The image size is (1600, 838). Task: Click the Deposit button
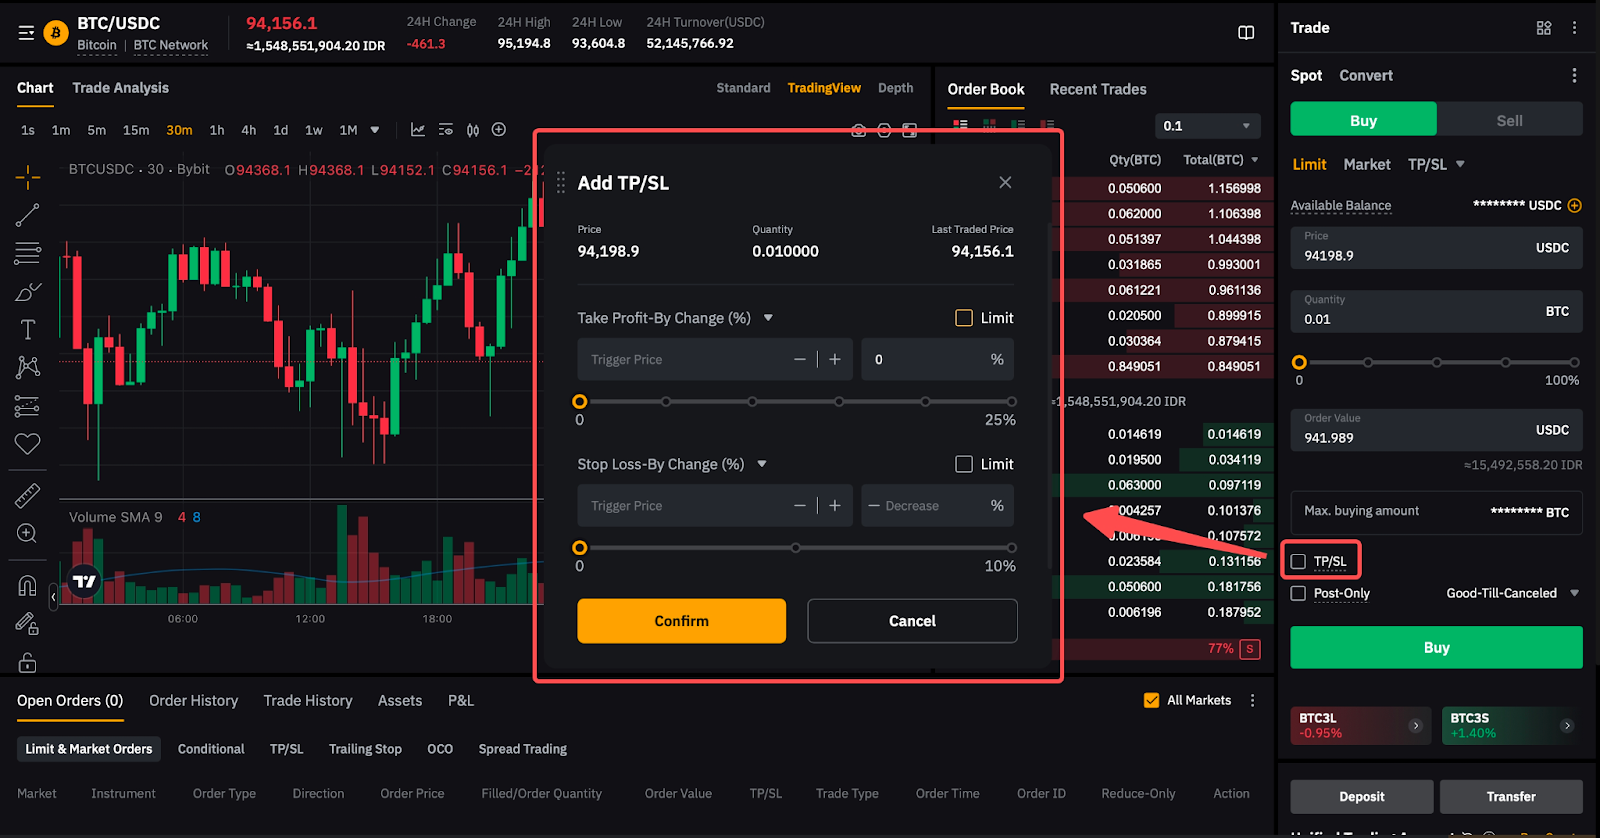(1361, 796)
